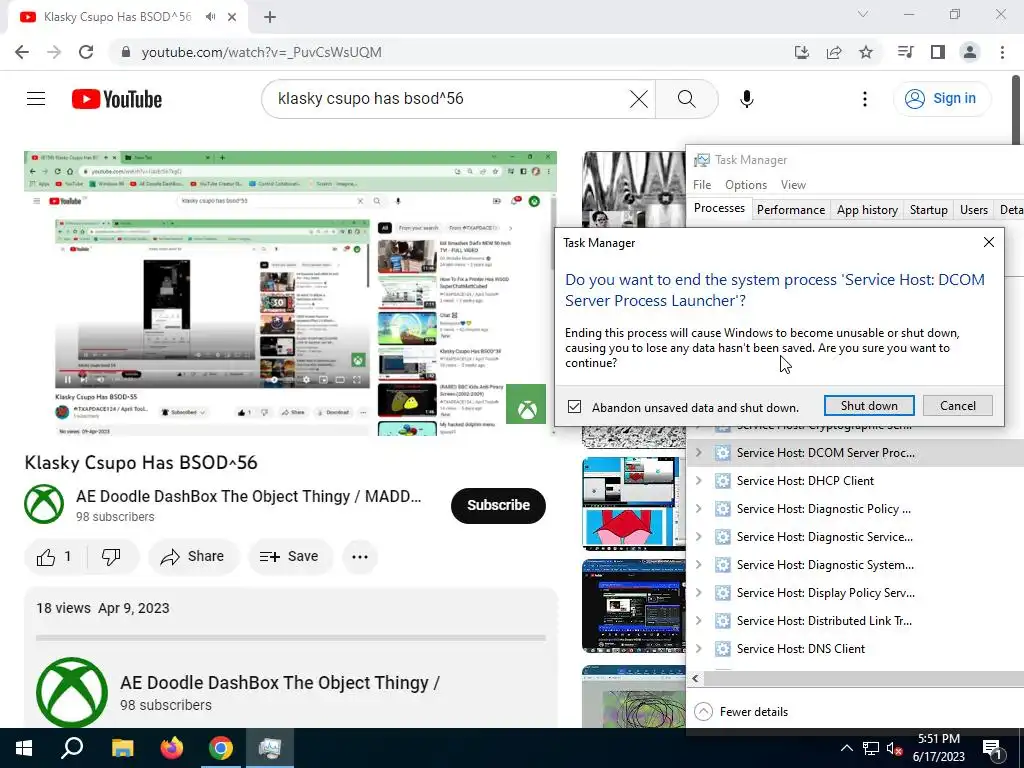Open Chrome profile avatar
Screen dimensions: 1024x768
point(970,52)
